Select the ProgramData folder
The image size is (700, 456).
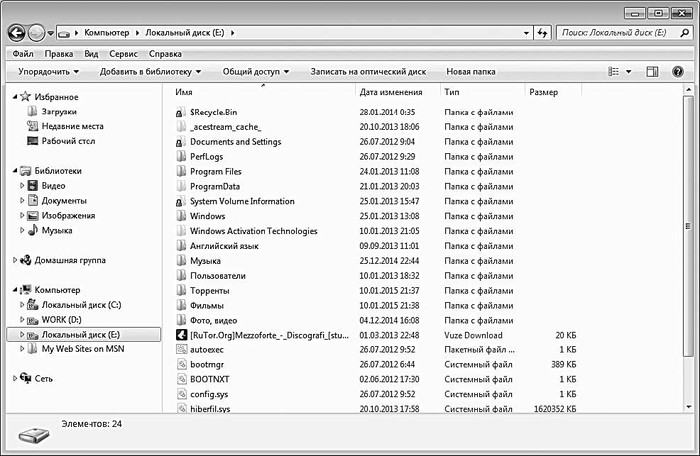pos(215,186)
